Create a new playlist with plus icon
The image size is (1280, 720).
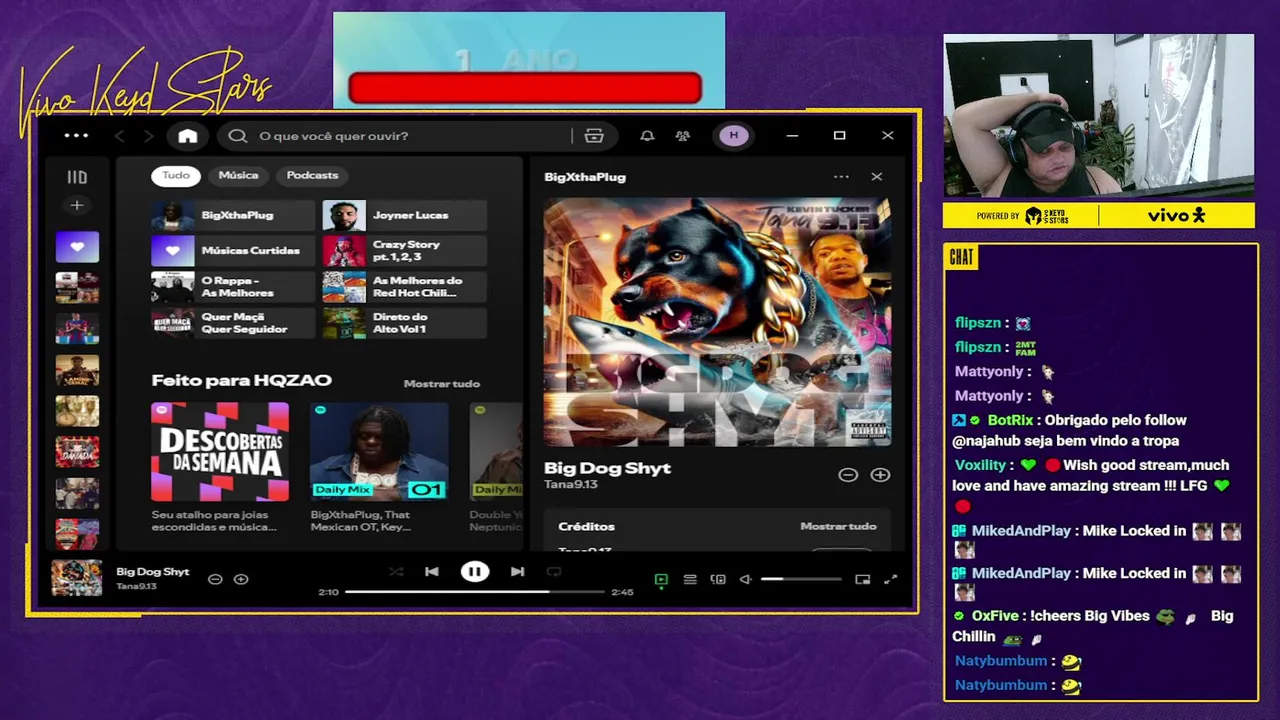(77, 205)
